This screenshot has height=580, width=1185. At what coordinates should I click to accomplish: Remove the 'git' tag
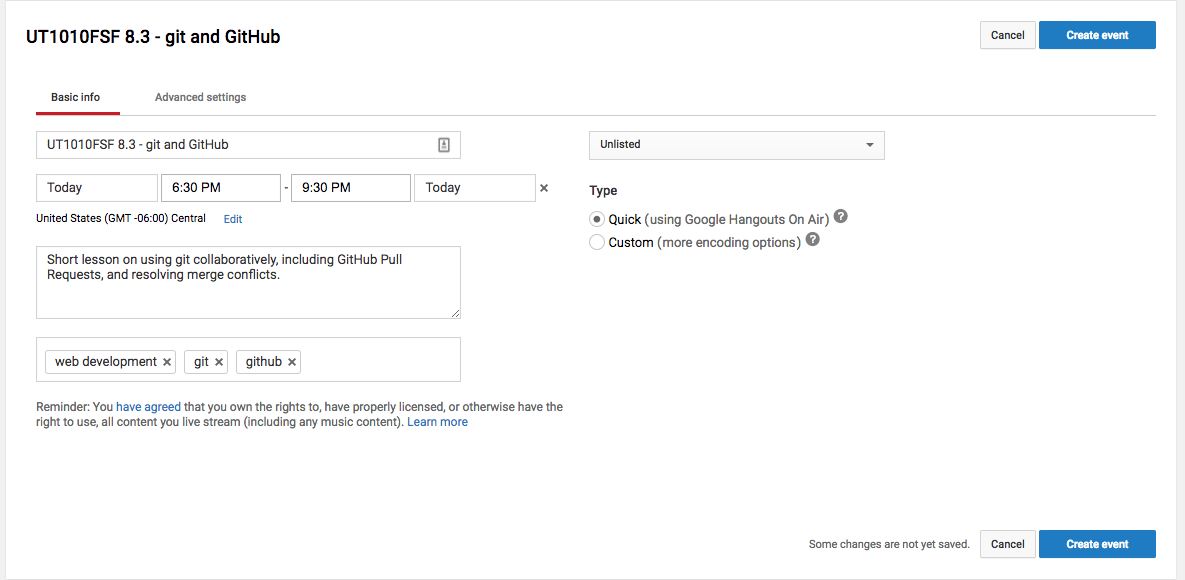(x=219, y=362)
